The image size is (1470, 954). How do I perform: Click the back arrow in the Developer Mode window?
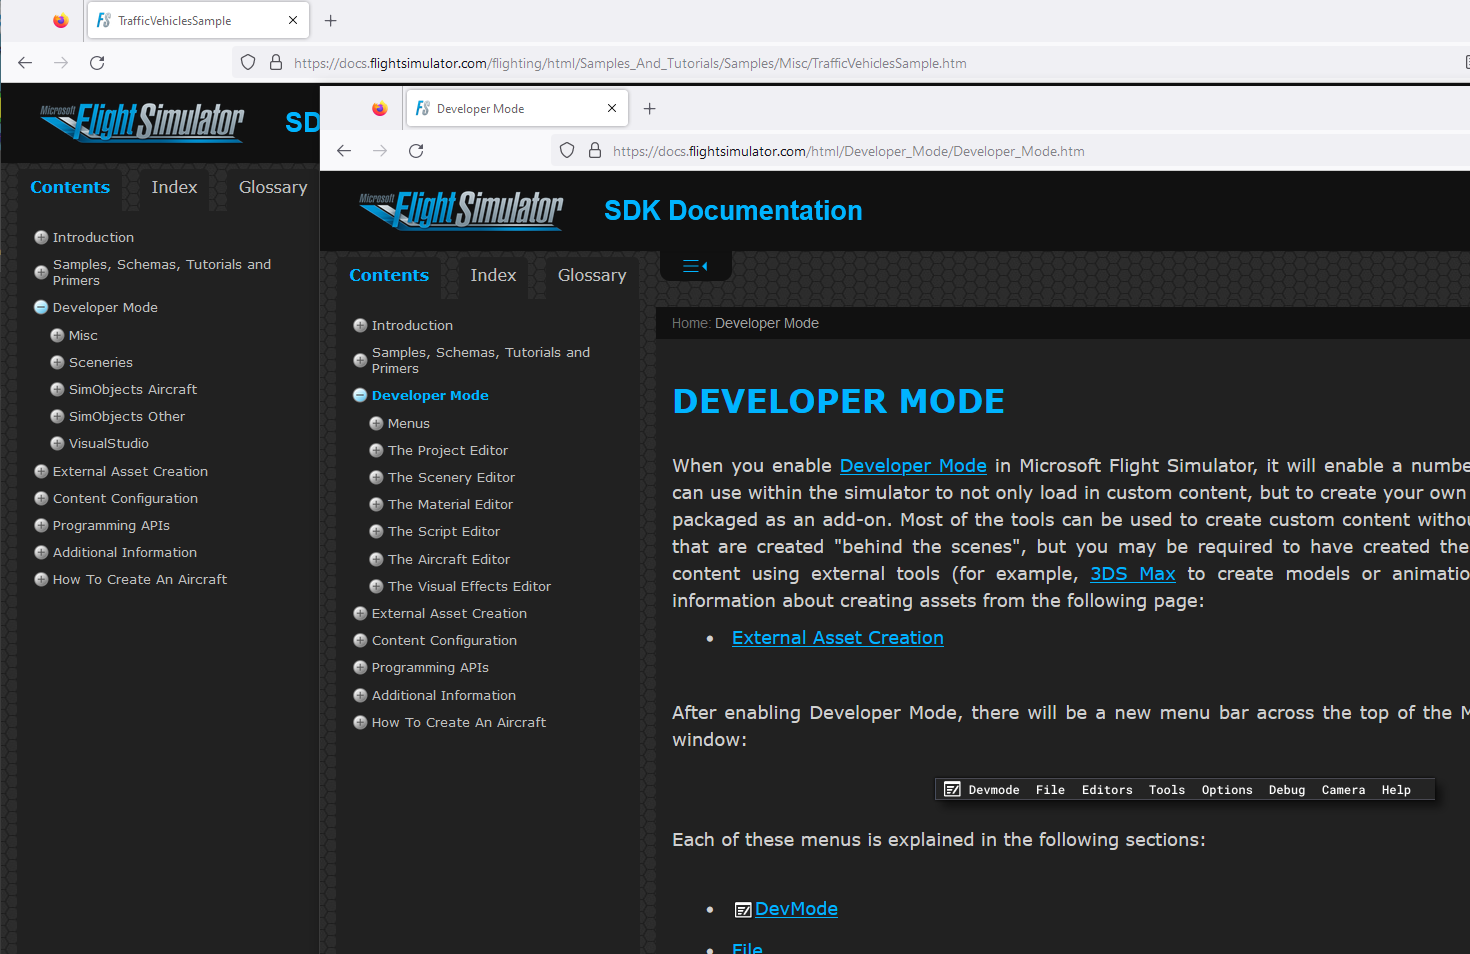(x=344, y=151)
